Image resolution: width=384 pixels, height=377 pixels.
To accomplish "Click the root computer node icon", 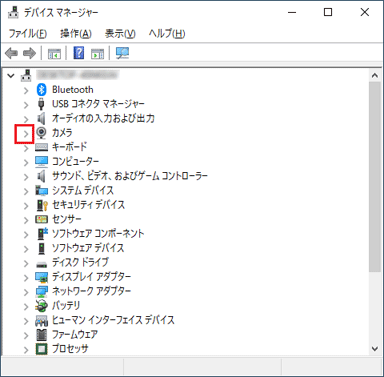I will pos(26,75).
